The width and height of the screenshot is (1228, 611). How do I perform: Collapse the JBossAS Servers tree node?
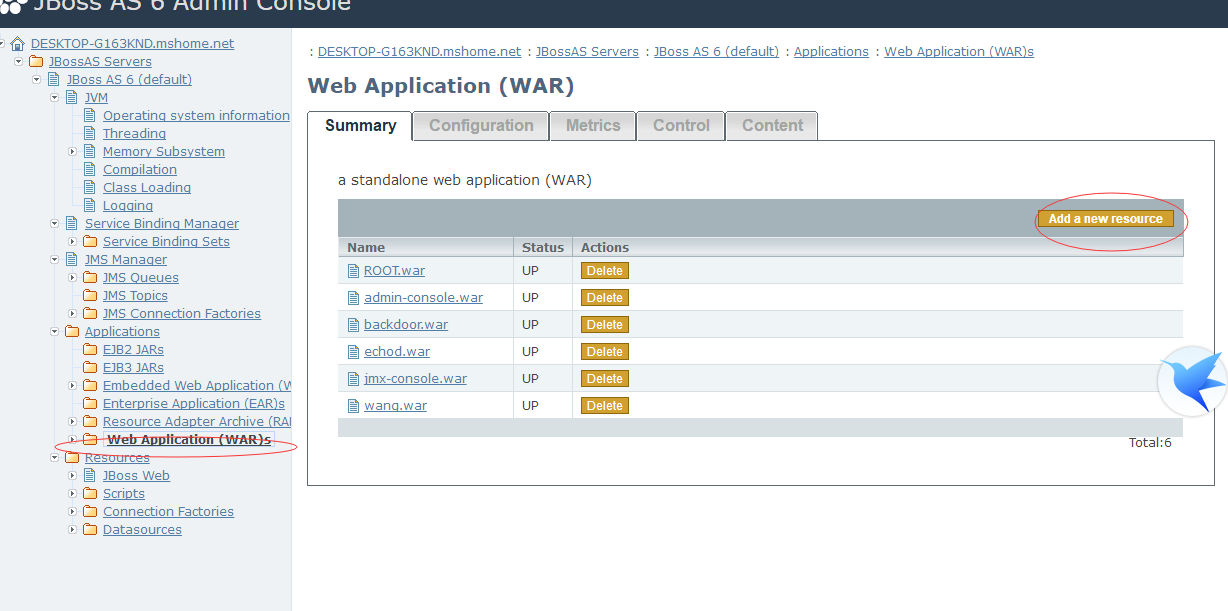(19, 62)
